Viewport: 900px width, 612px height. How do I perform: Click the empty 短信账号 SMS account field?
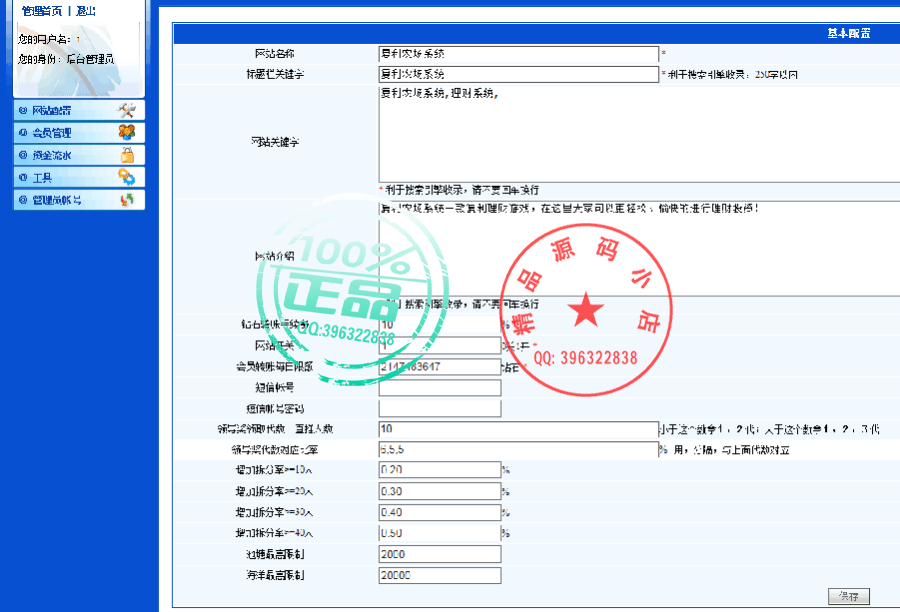click(438, 388)
